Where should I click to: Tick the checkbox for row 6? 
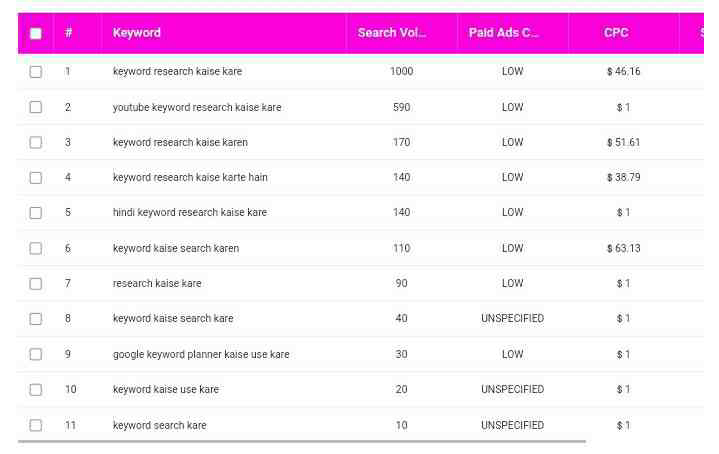coord(36,248)
